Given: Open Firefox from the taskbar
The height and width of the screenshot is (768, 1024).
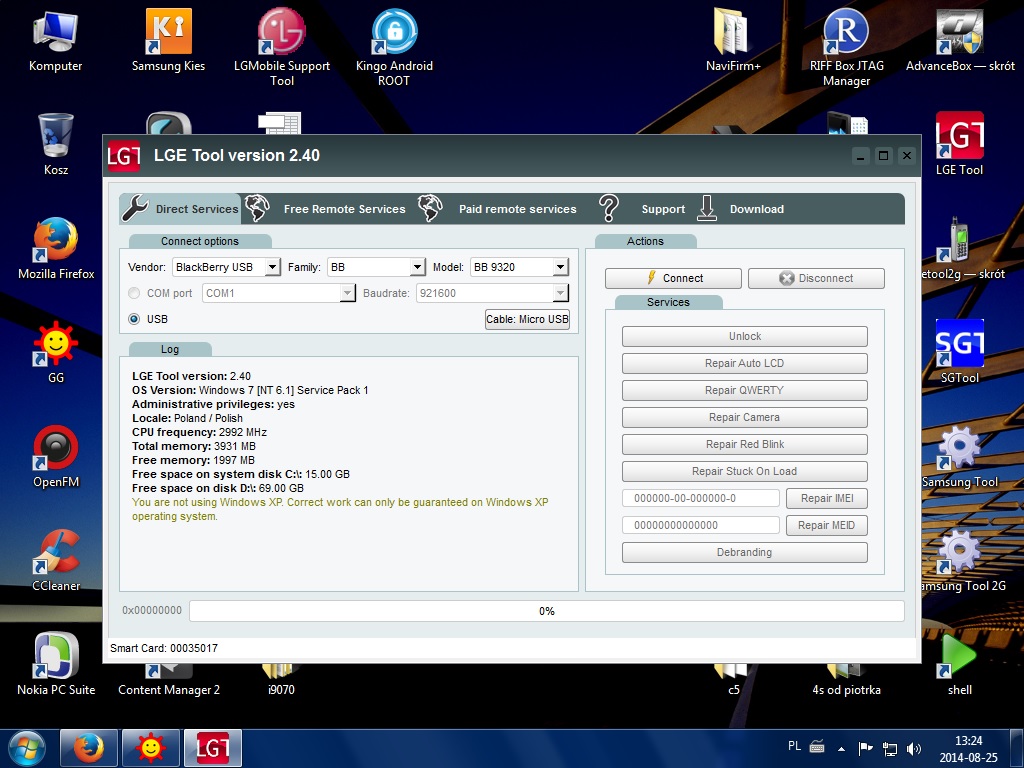Looking at the screenshot, I should pyautogui.click(x=89, y=748).
